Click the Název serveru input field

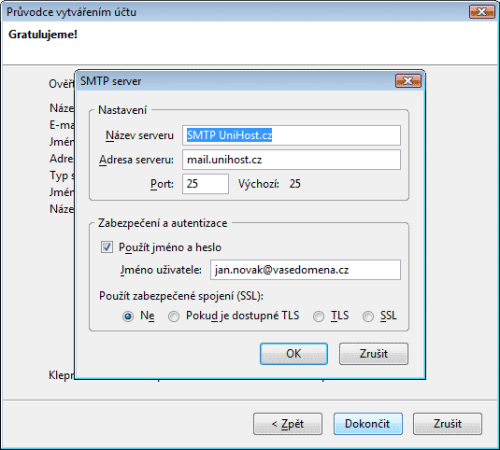tap(291, 135)
